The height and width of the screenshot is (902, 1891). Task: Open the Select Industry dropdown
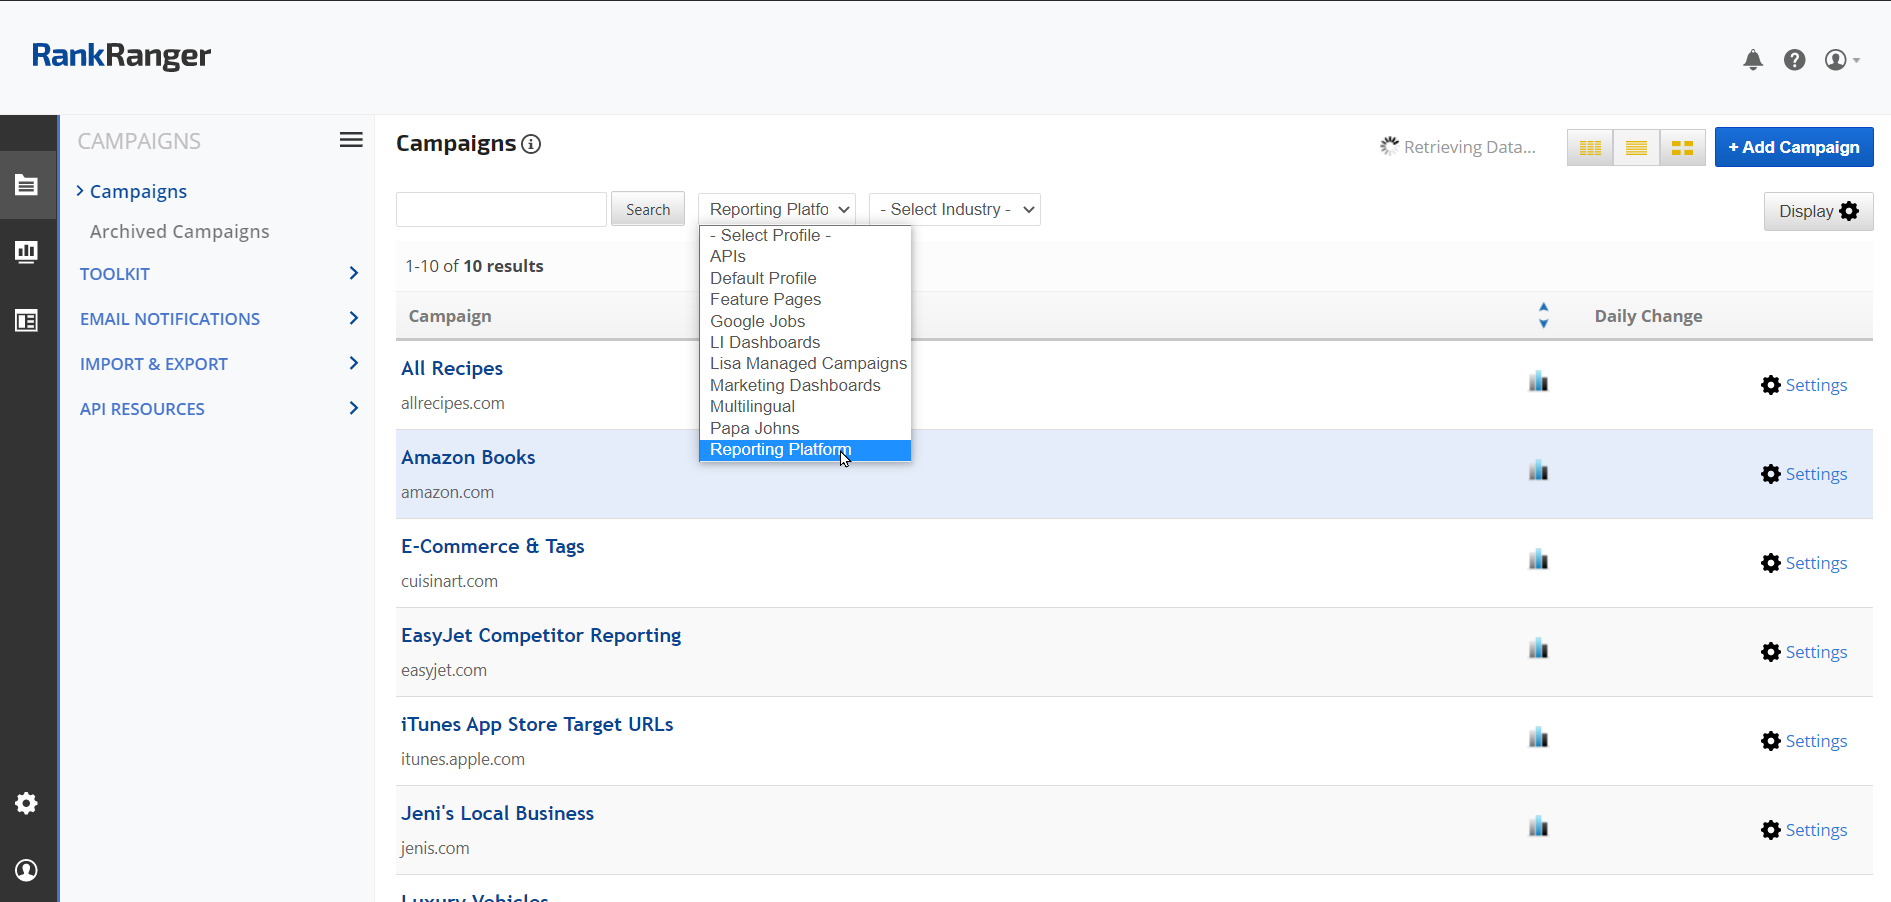[x=955, y=210]
